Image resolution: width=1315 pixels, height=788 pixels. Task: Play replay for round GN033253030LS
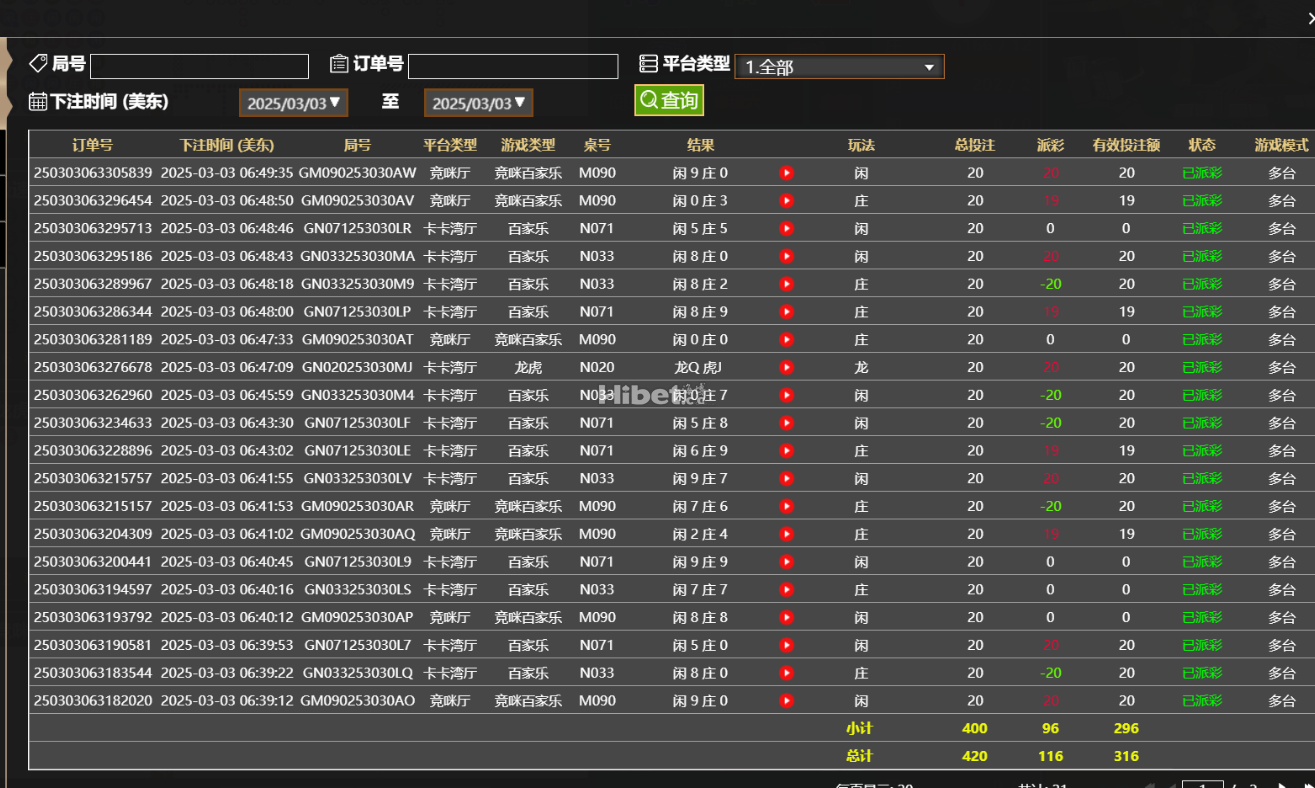pos(787,590)
